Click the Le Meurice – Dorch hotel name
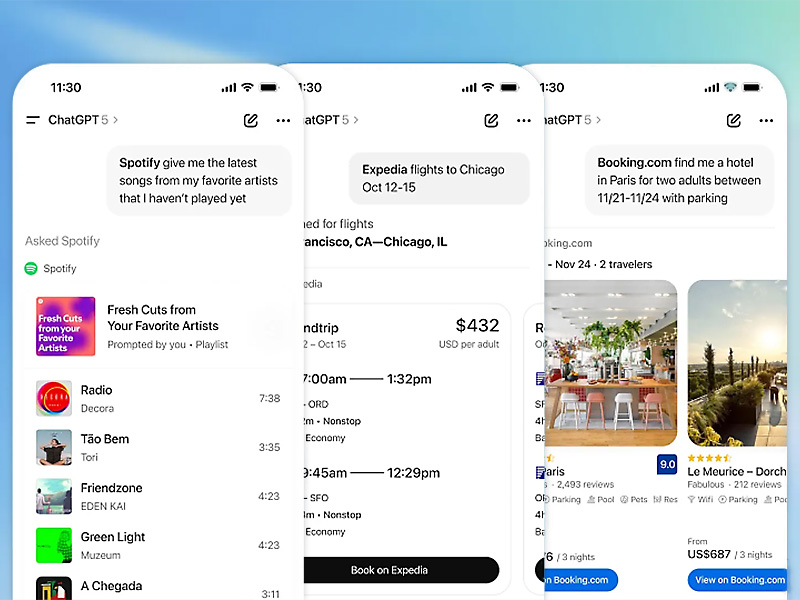This screenshot has height=600, width=800. click(x=737, y=471)
